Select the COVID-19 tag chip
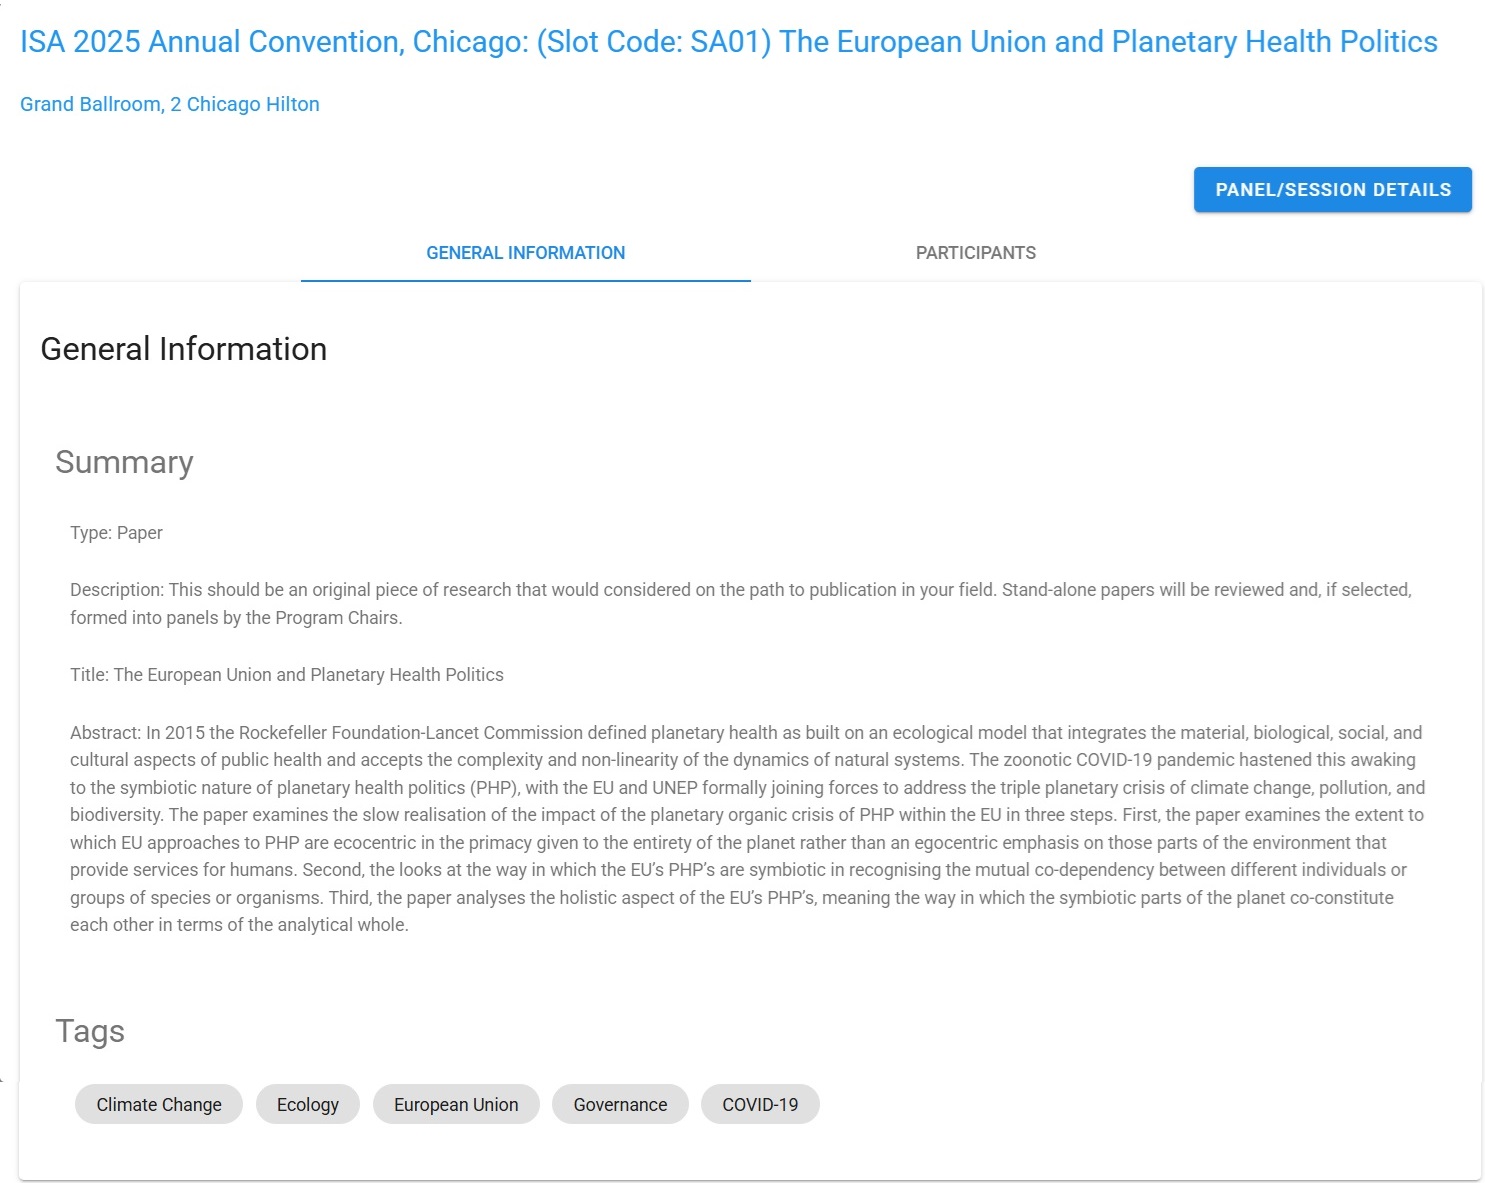Image resolution: width=1485 pixels, height=1183 pixels. click(760, 1104)
